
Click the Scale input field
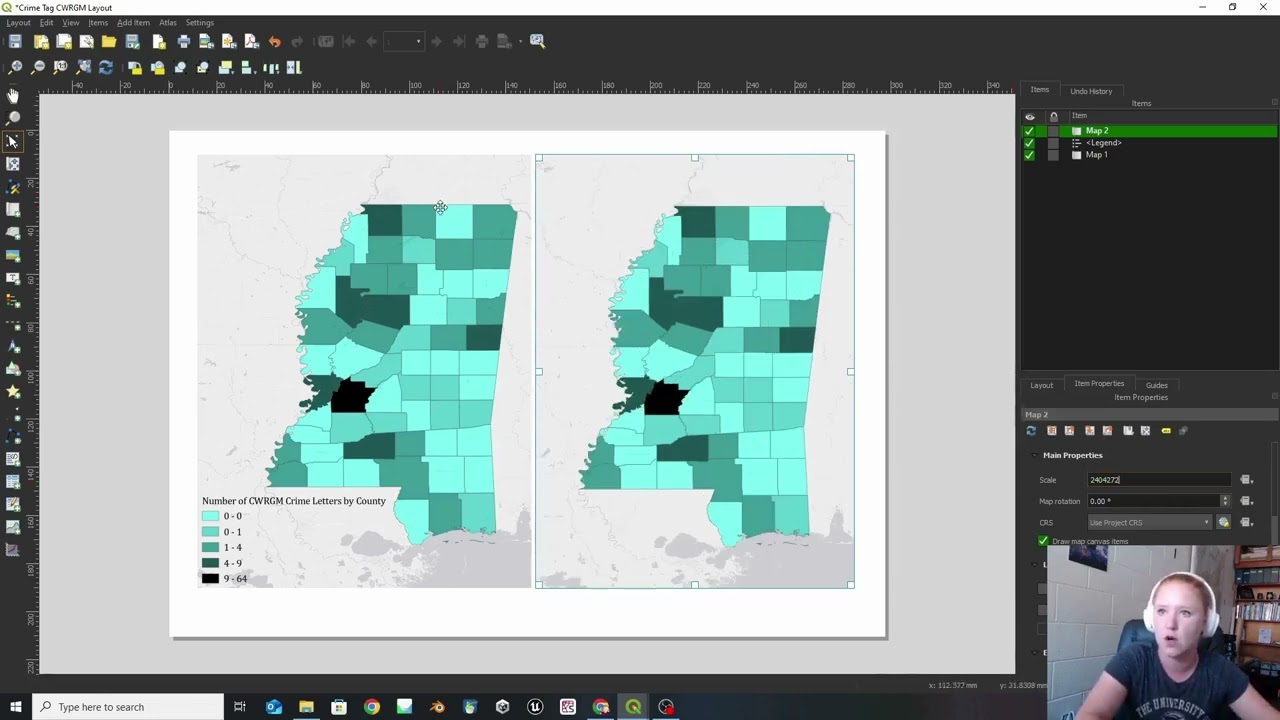tap(1160, 480)
